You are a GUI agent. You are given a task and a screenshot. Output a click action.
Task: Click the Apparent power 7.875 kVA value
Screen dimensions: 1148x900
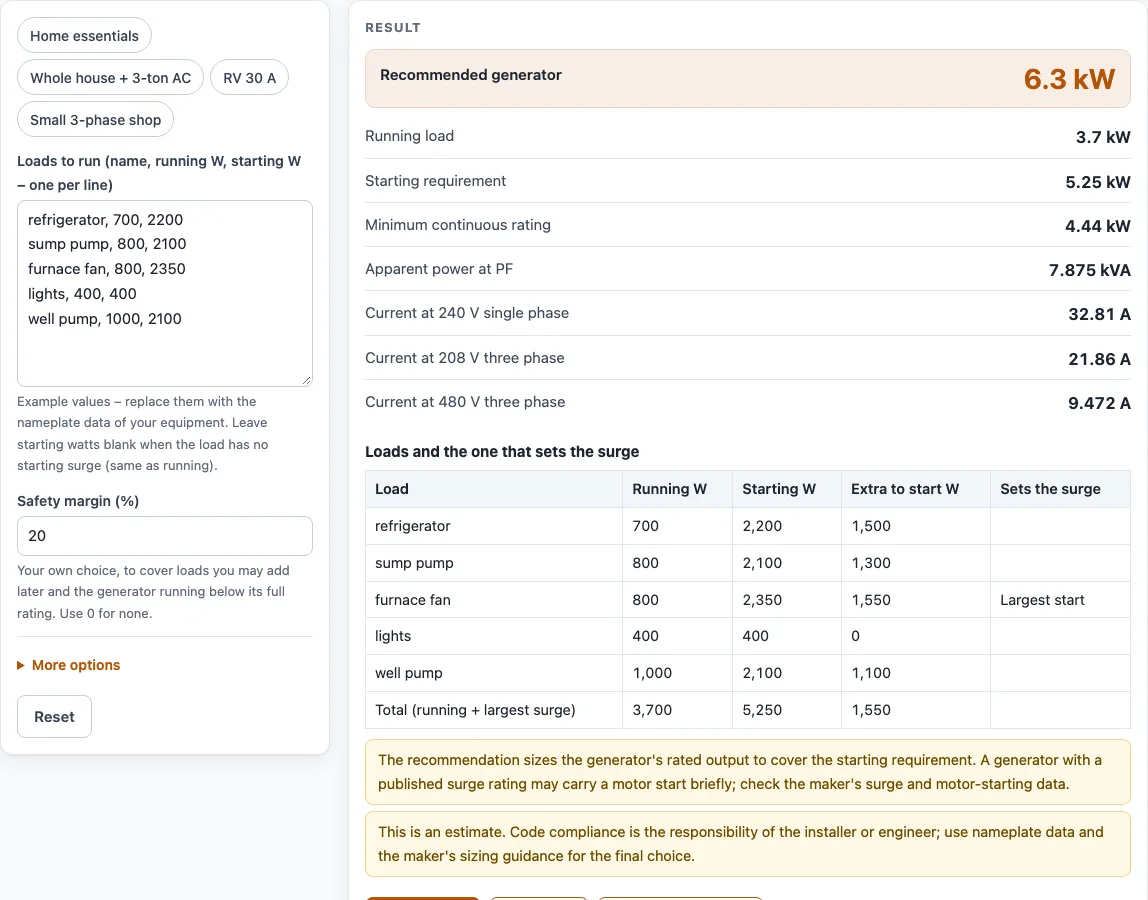[1089, 270]
